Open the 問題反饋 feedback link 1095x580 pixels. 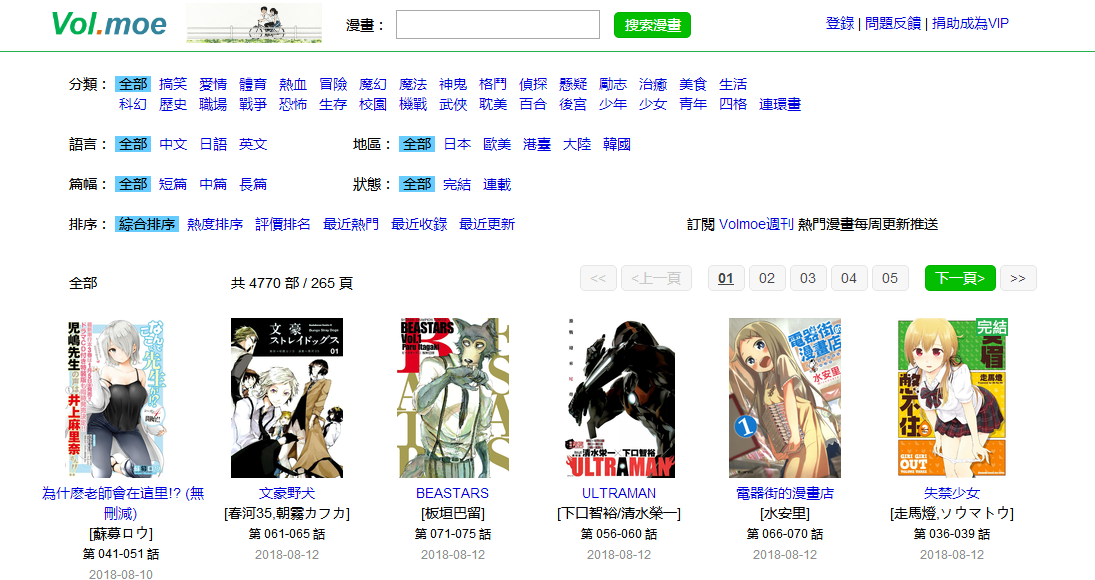tap(892, 23)
